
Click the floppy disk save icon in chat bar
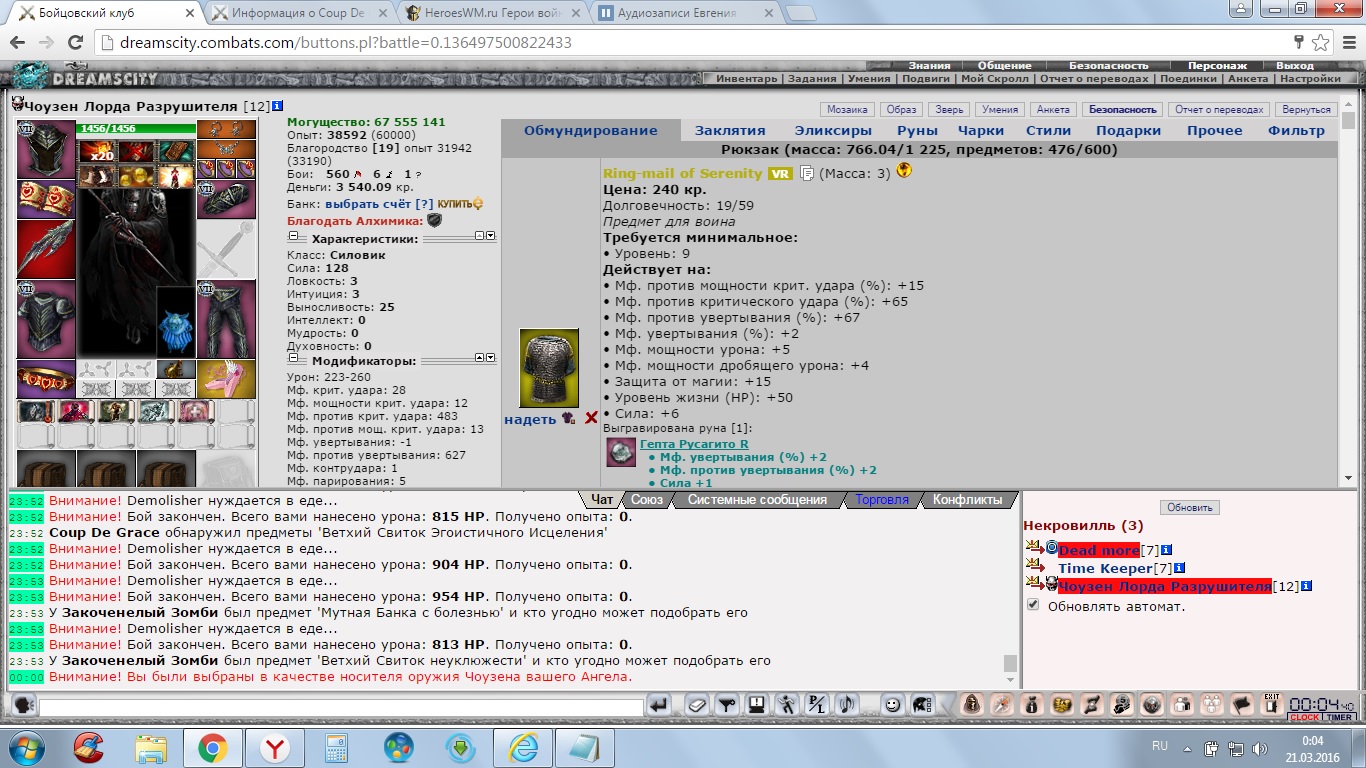pyautogui.click(x=758, y=705)
